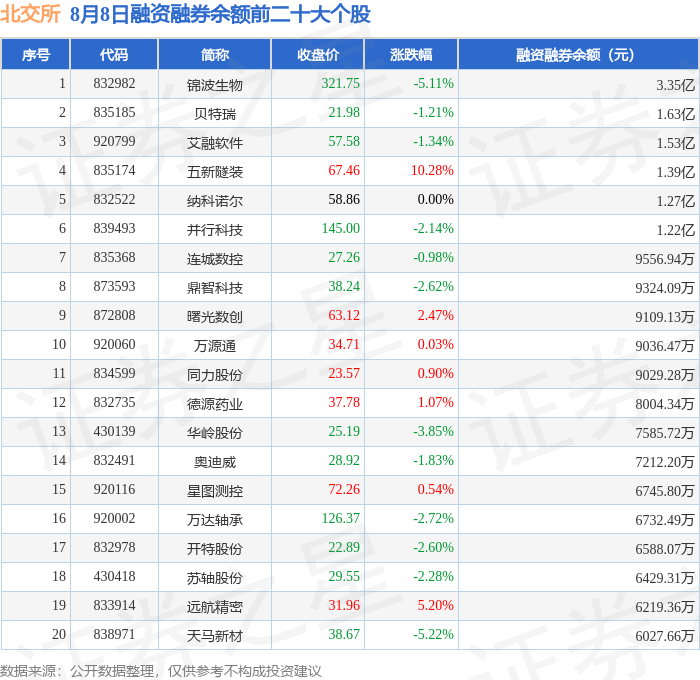The height and width of the screenshot is (680, 700).
Task: Select stock name 苏轴股份
Action: click(x=215, y=578)
